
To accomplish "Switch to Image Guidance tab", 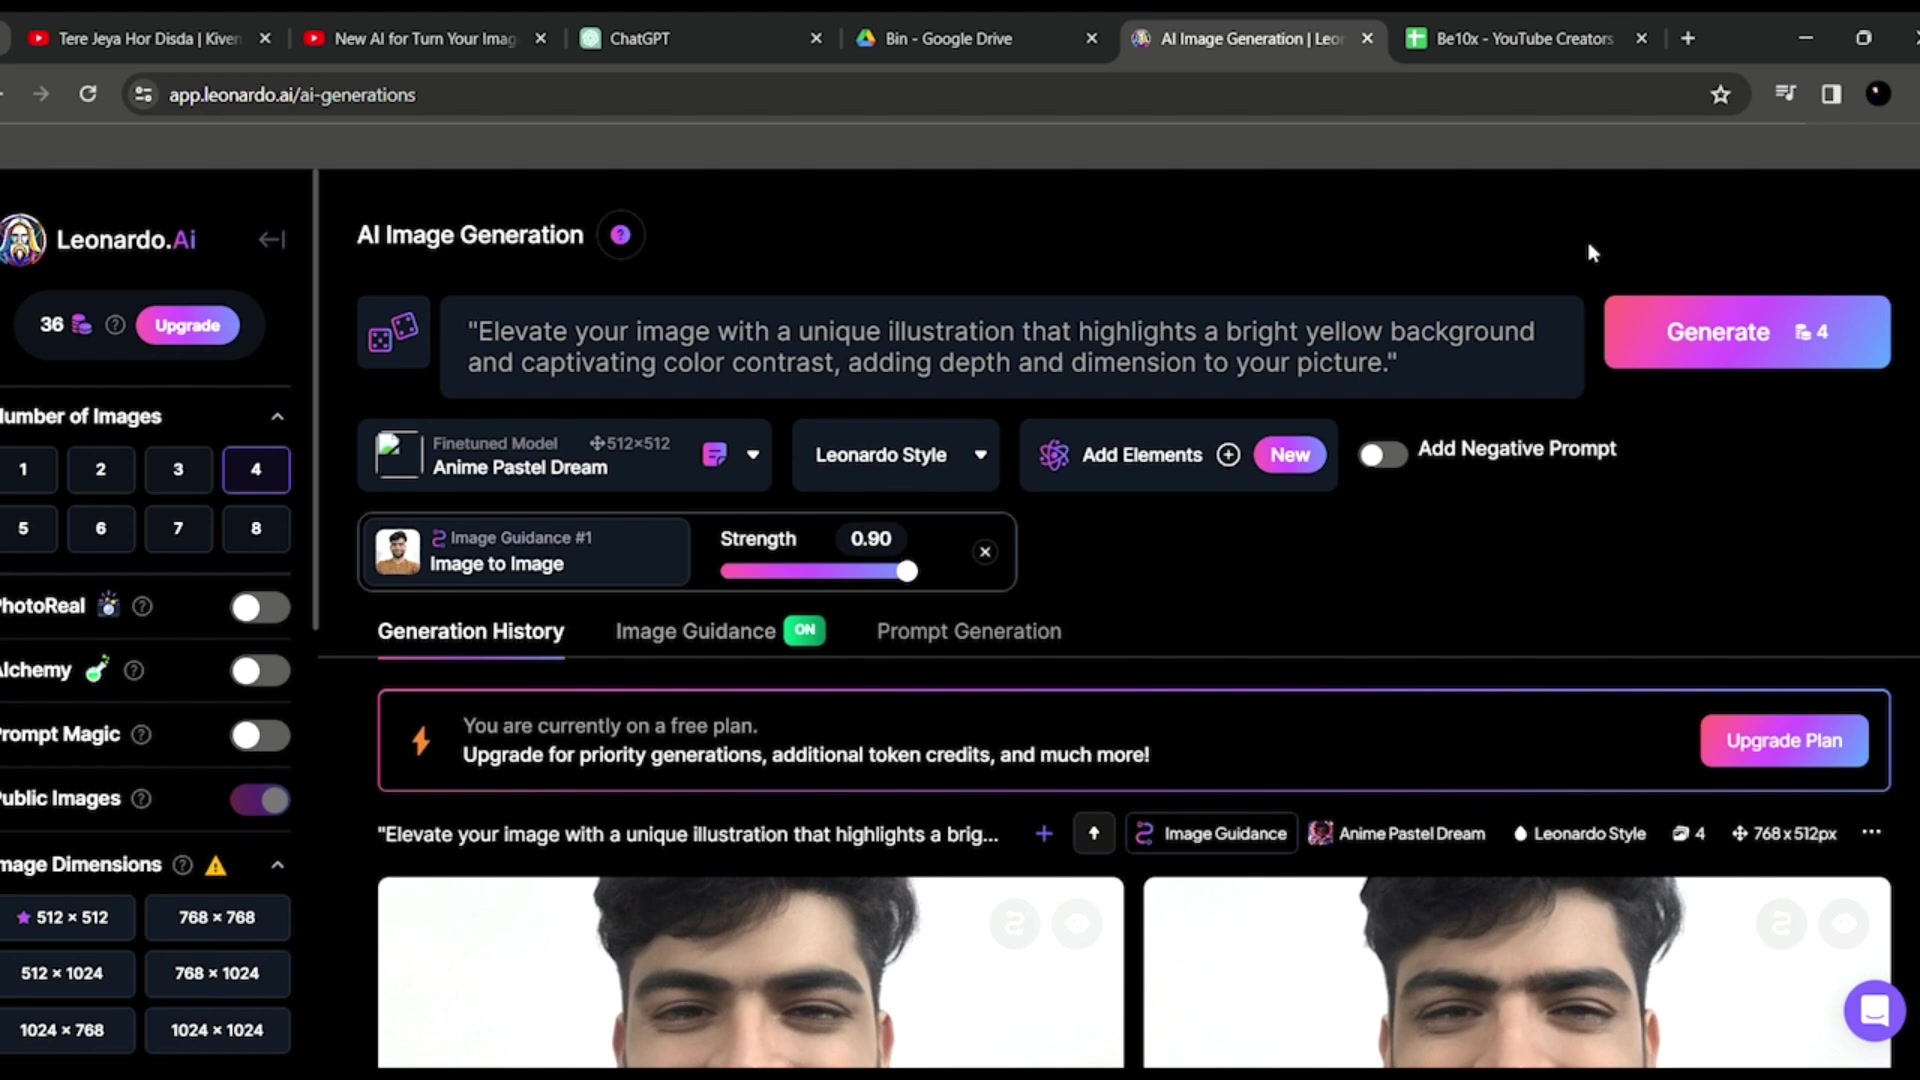I will [720, 631].
